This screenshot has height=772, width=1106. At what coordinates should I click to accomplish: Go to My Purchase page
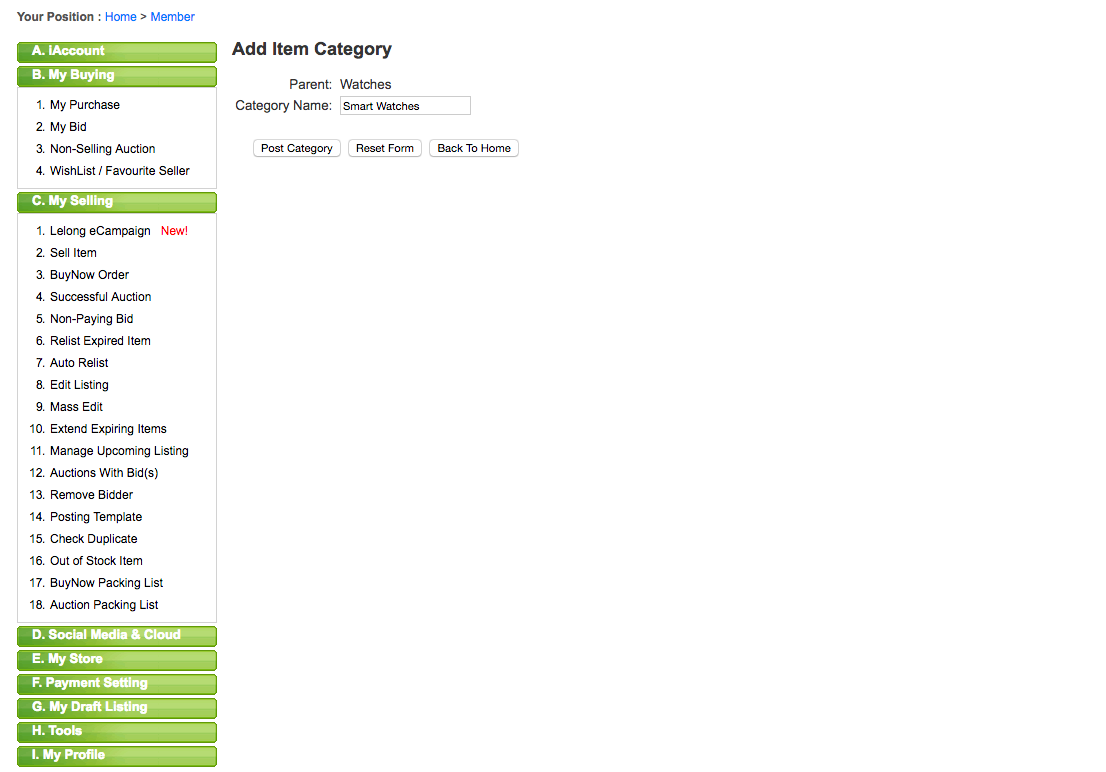85,105
